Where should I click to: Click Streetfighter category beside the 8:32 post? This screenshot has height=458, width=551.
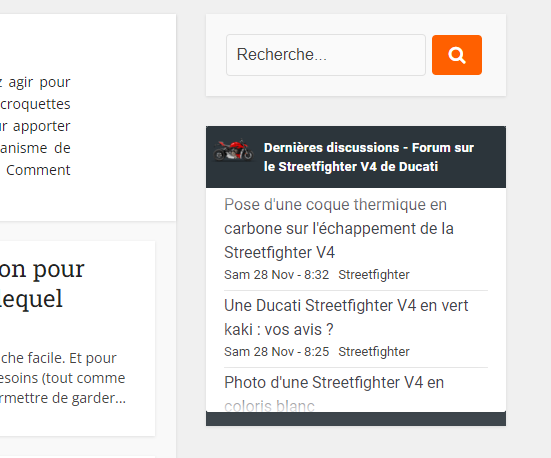374,275
